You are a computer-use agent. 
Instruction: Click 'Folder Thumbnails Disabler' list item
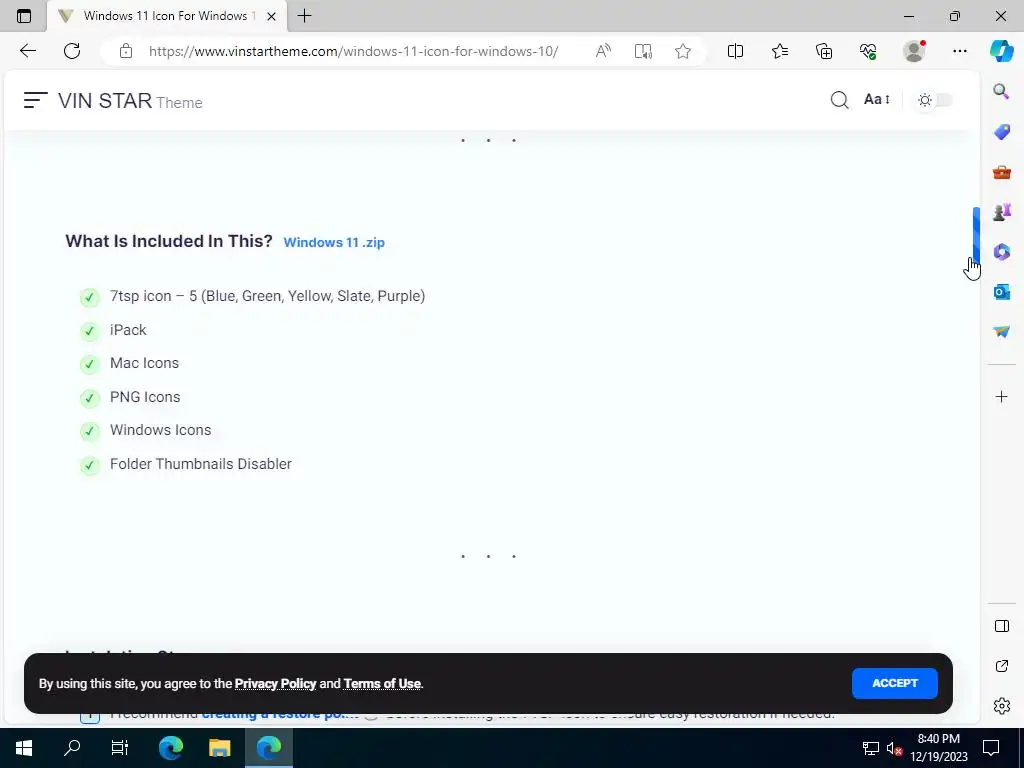pyautogui.click(x=200, y=464)
